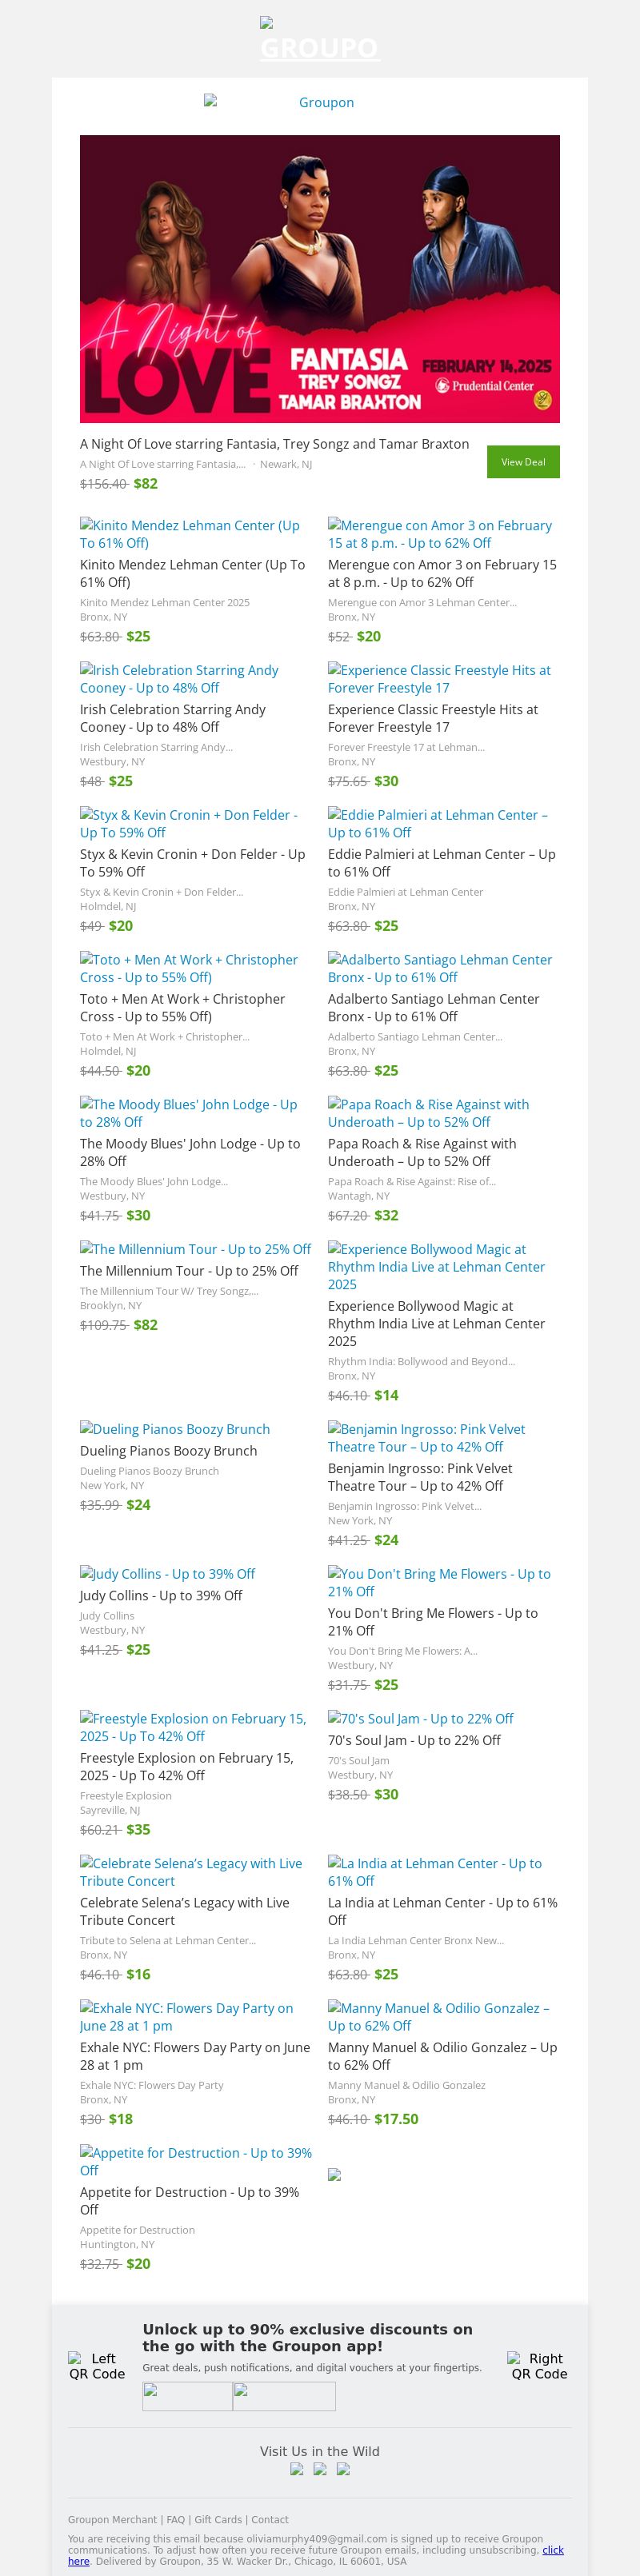Click the second app store badge
This screenshot has width=640, height=2576.
point(284,2396)
